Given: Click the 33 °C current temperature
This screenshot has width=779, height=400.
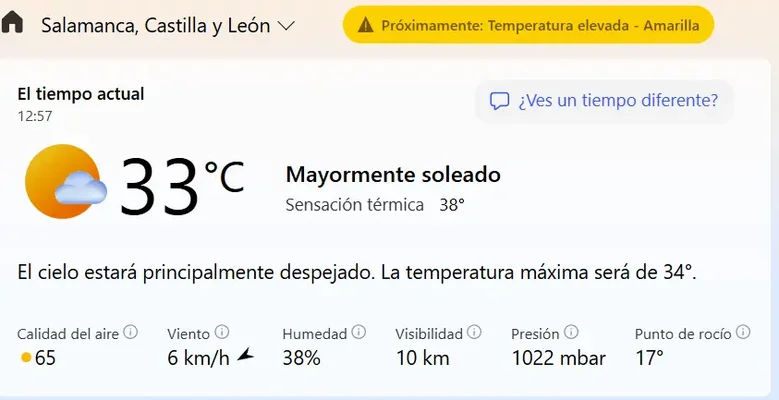Looking at the screenshot, I should click(182, 185).
